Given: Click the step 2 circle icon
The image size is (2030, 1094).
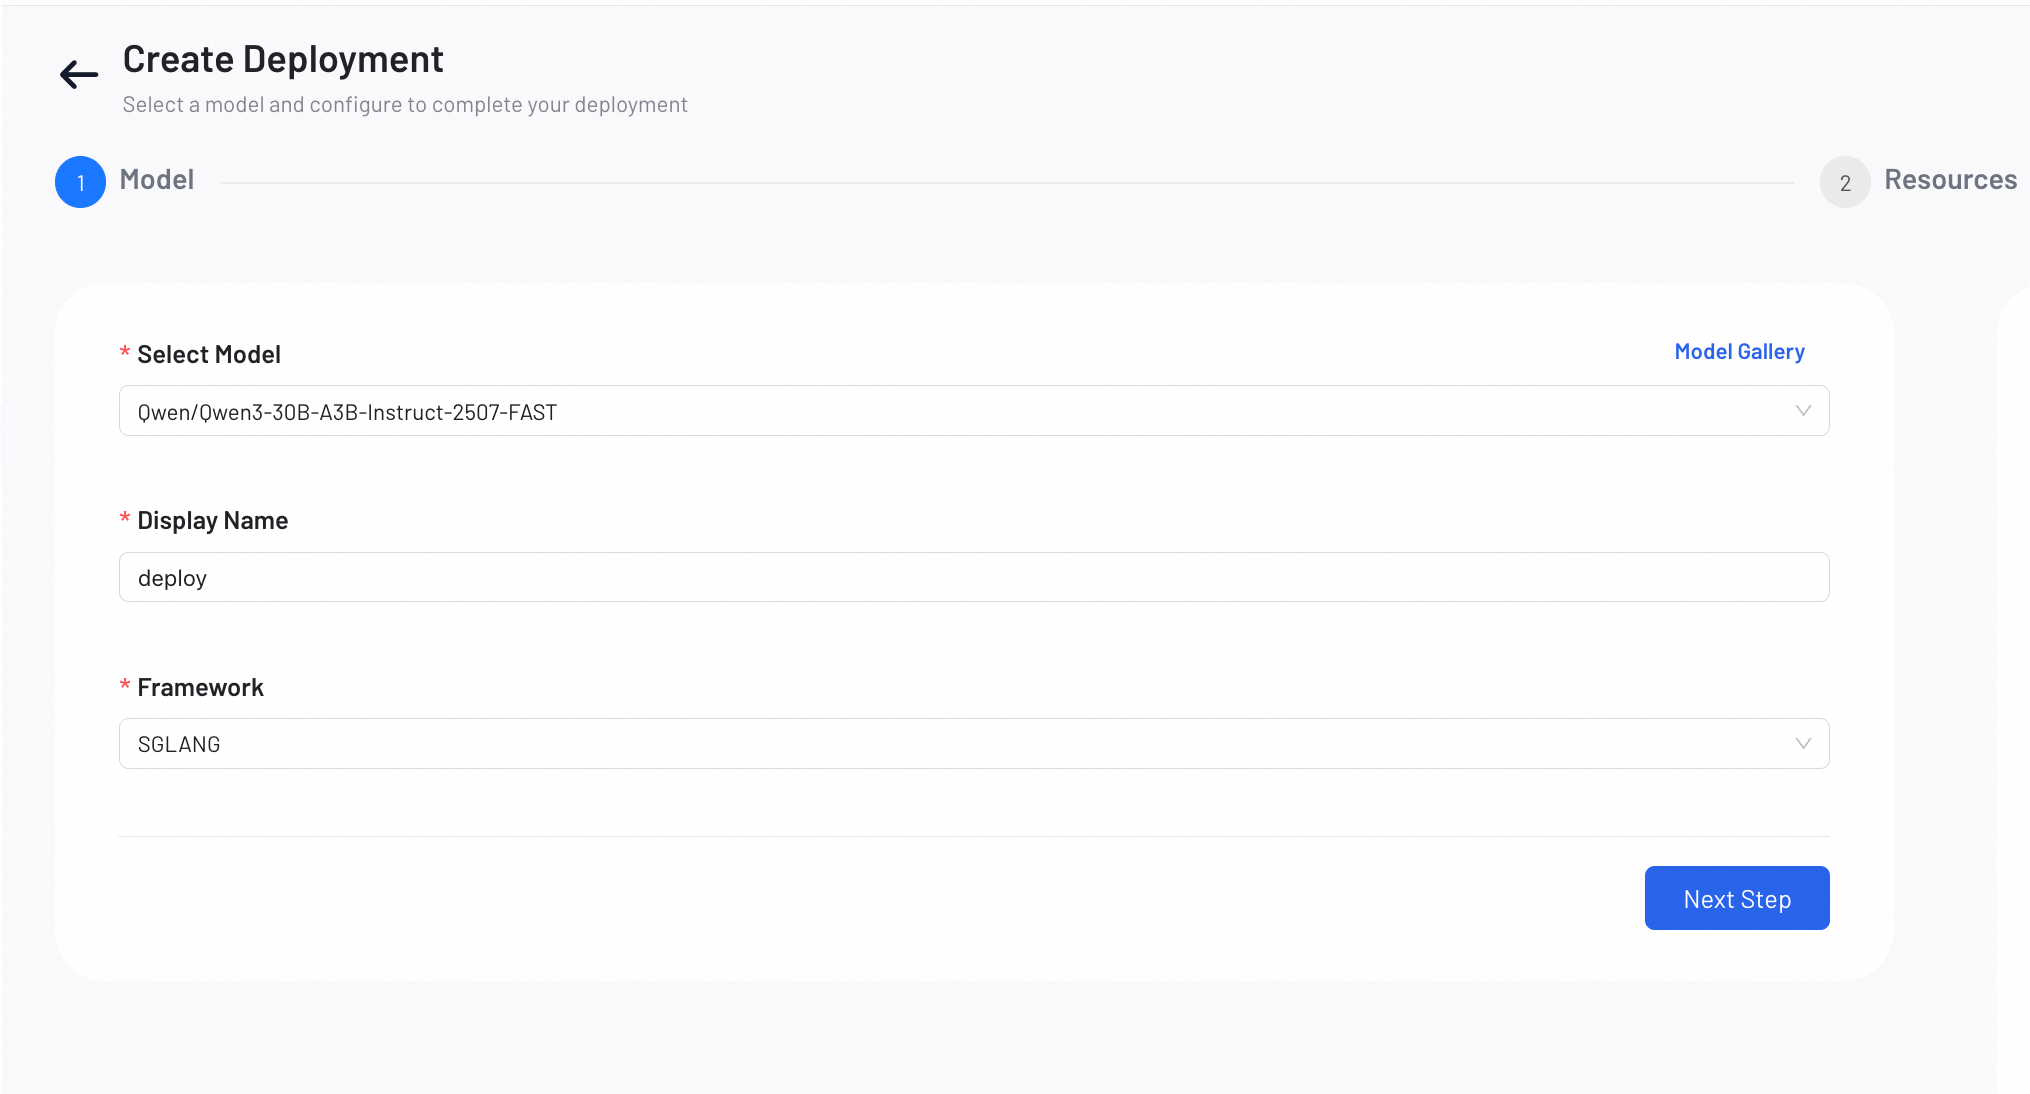Looking at the screenshot, I should tap(1845, 182).
